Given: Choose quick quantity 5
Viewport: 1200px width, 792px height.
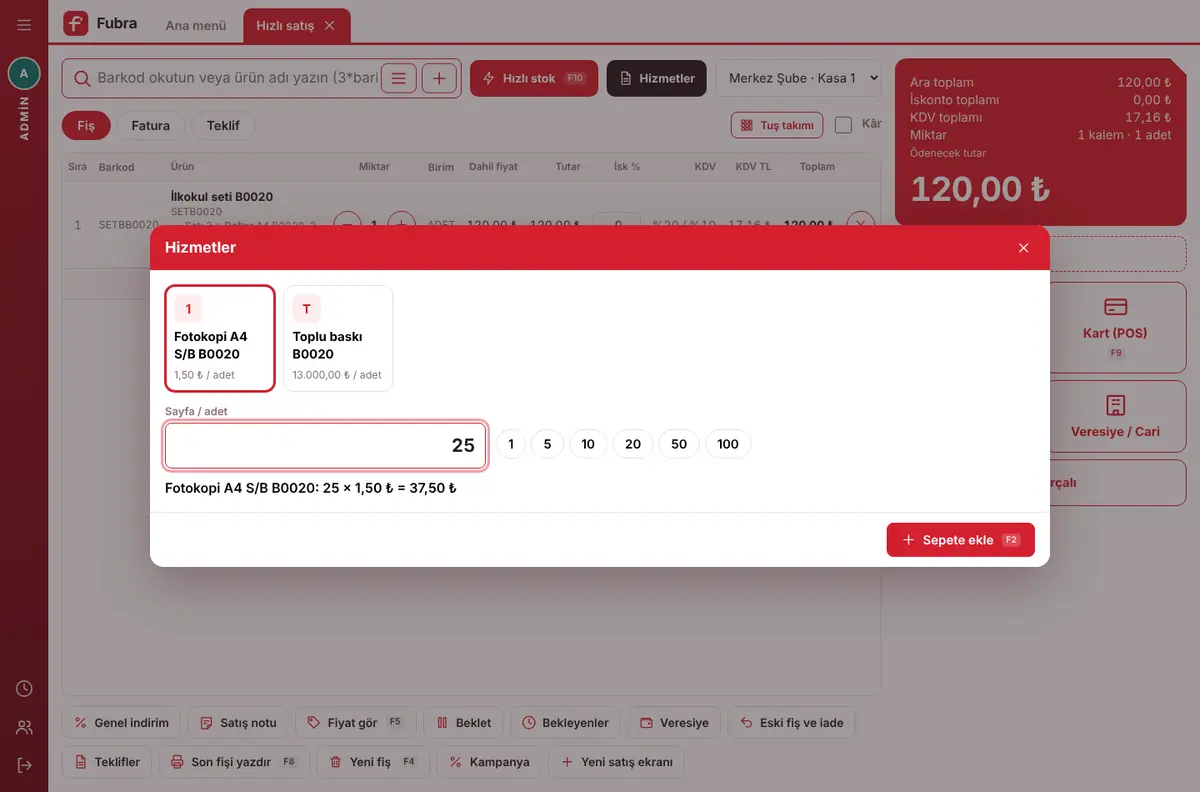Looking at the screenshot, I should [x=547, y=444].
